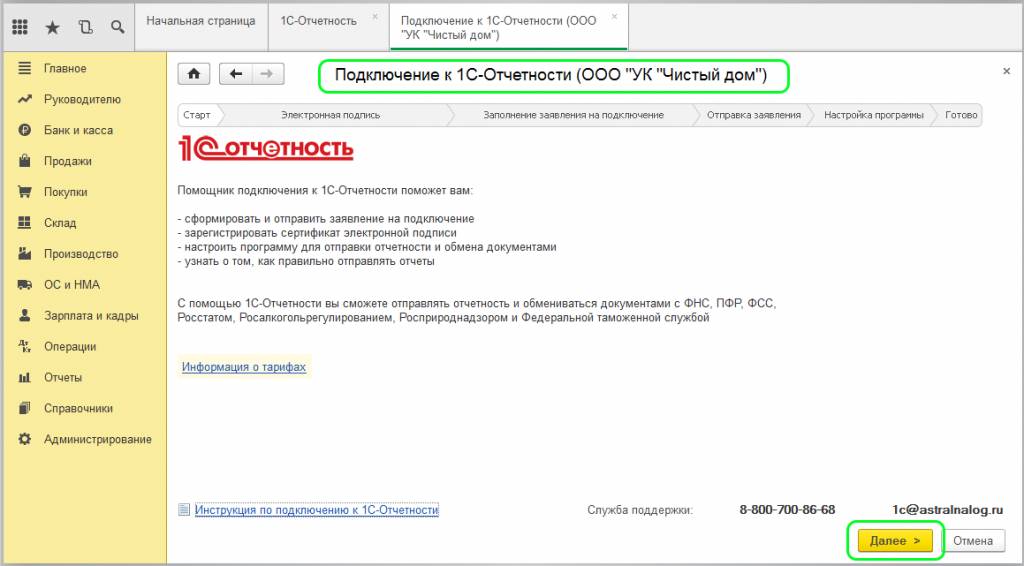Click the Администрирование gear icon
The height and width of the screenshot is (566, 1024).
tap(24, 439)
